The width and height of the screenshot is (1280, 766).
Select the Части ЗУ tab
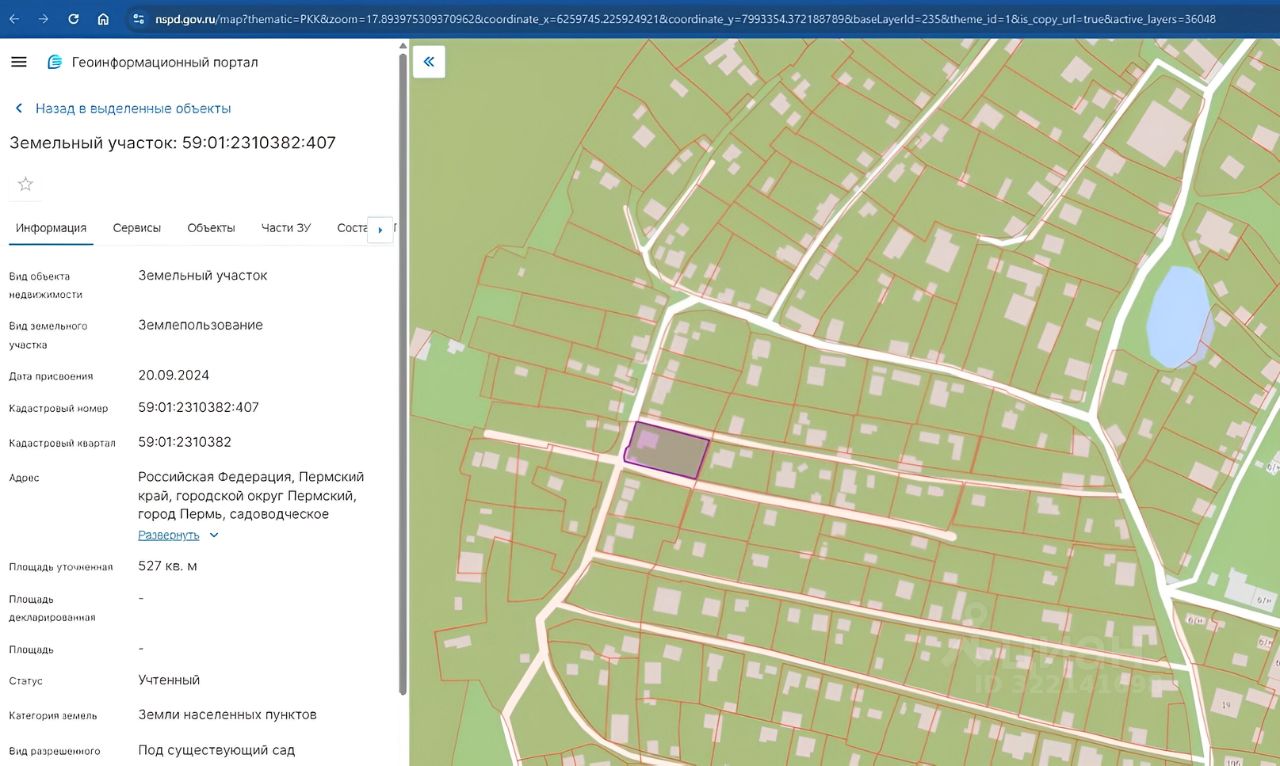tap(286, 228)
